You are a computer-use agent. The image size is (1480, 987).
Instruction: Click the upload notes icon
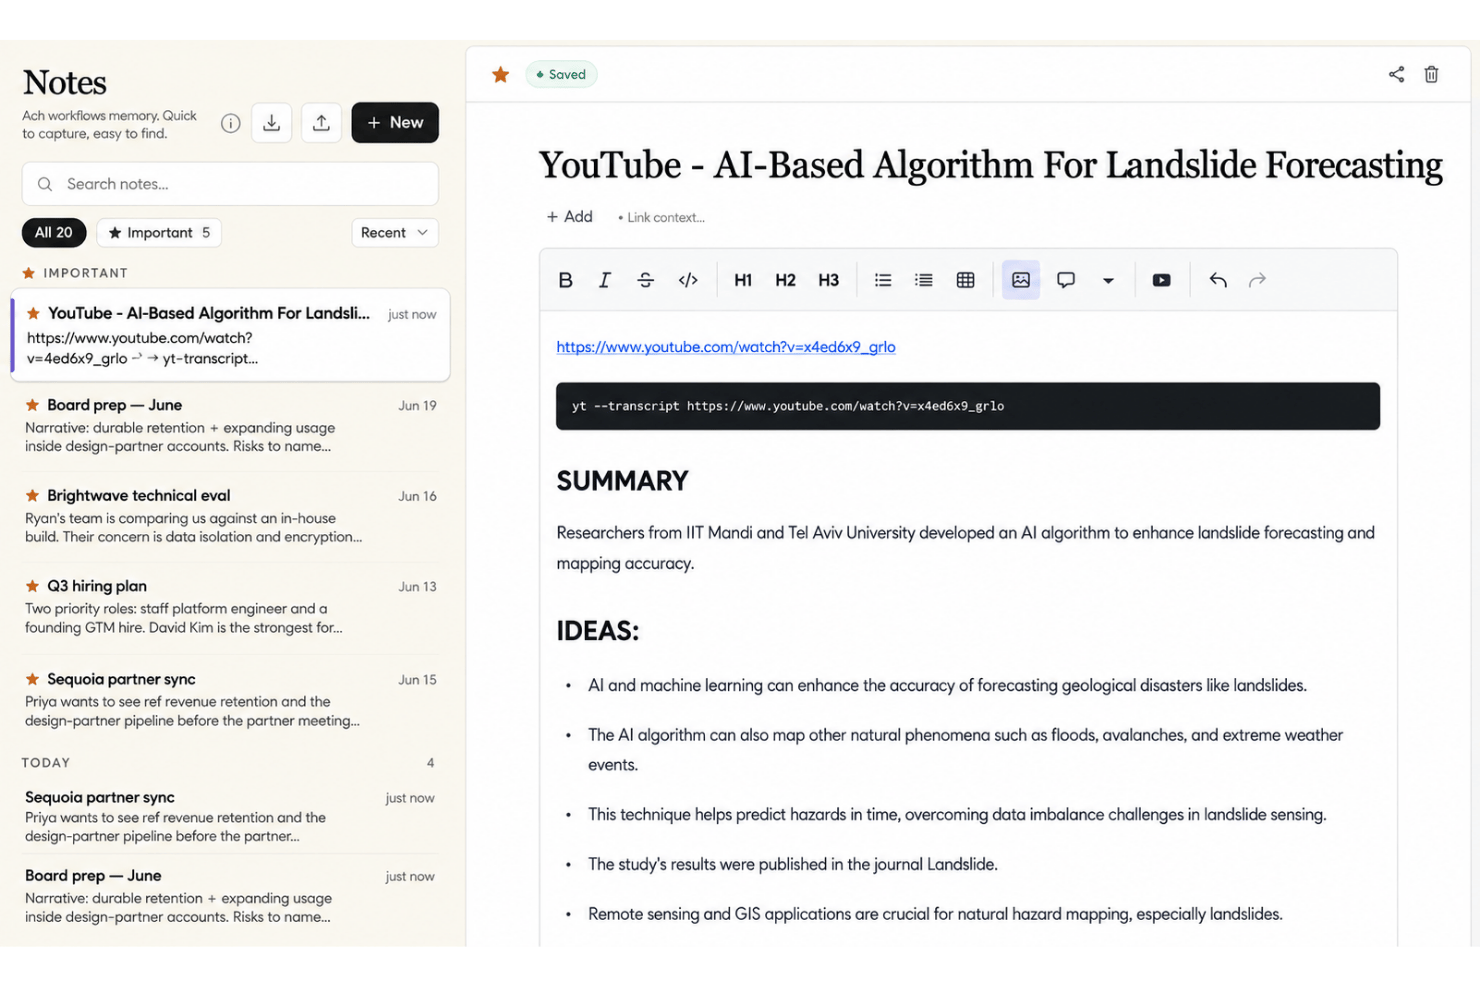pyautogui.click(x=322, y=123)
